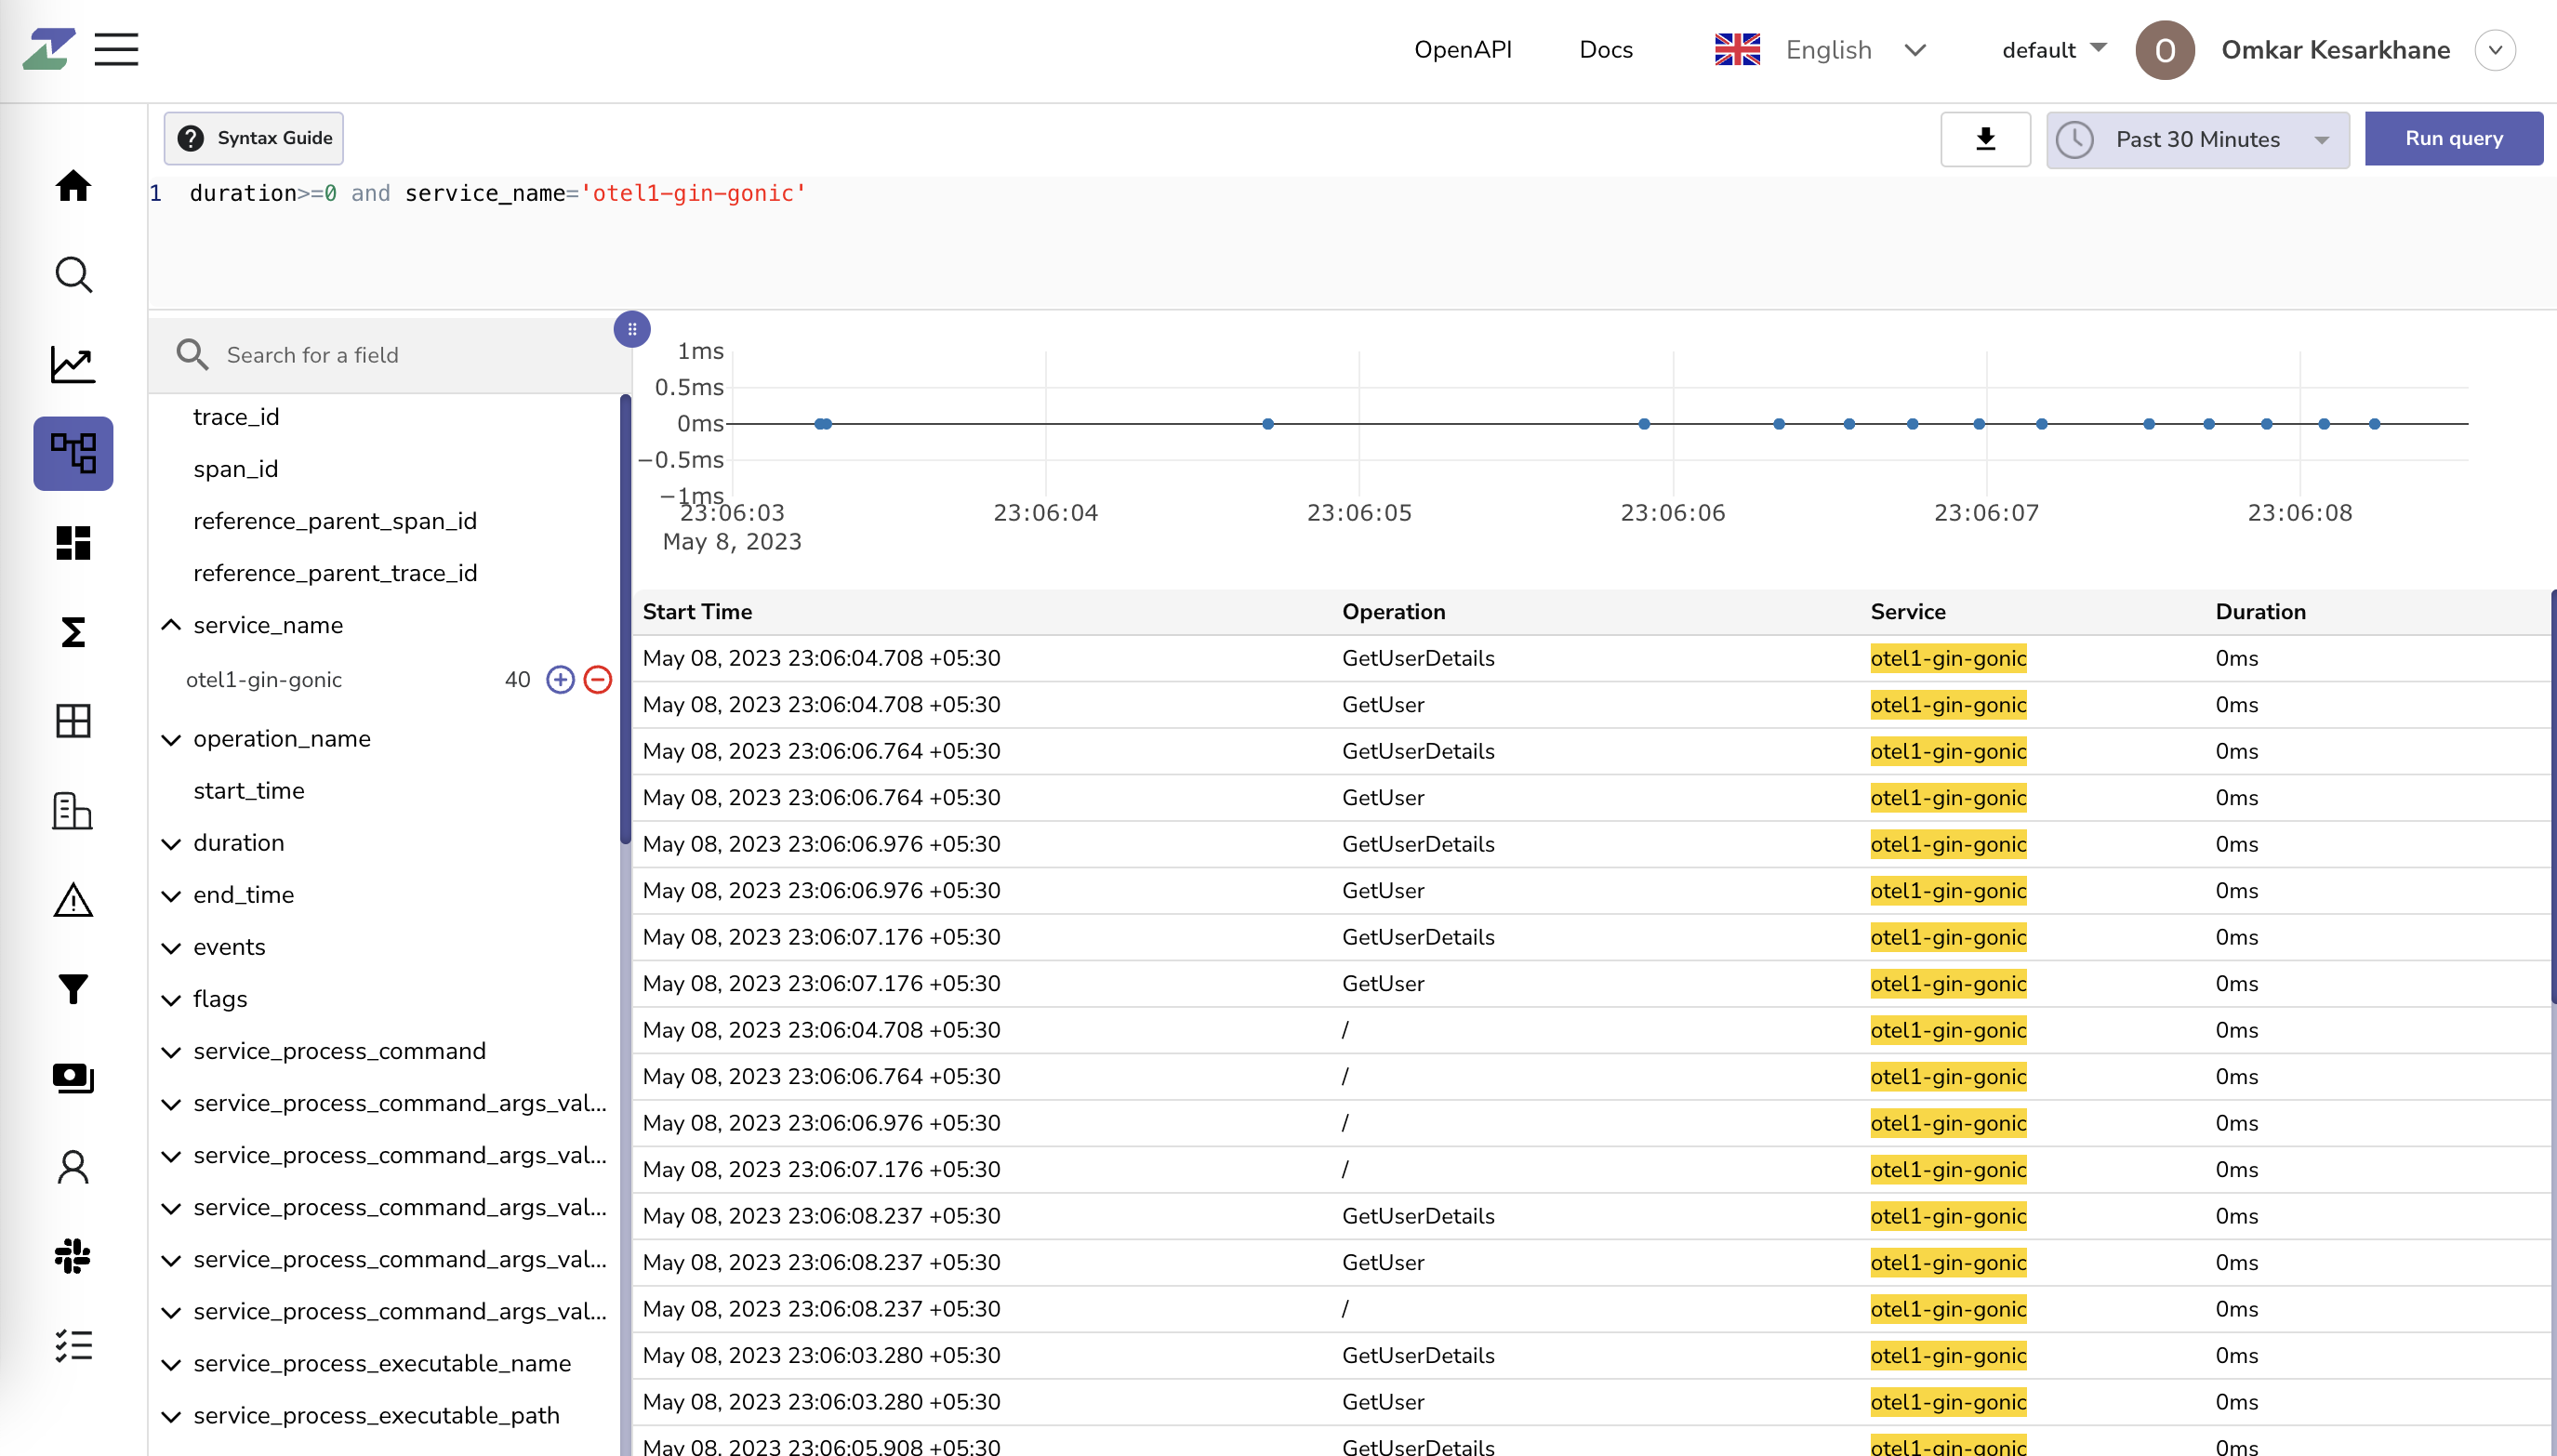Viewport: 2557px width, 1456px height.
Task: Open the Home icon in sidebar
Action: pyautogui.click(x=73, y=186)
